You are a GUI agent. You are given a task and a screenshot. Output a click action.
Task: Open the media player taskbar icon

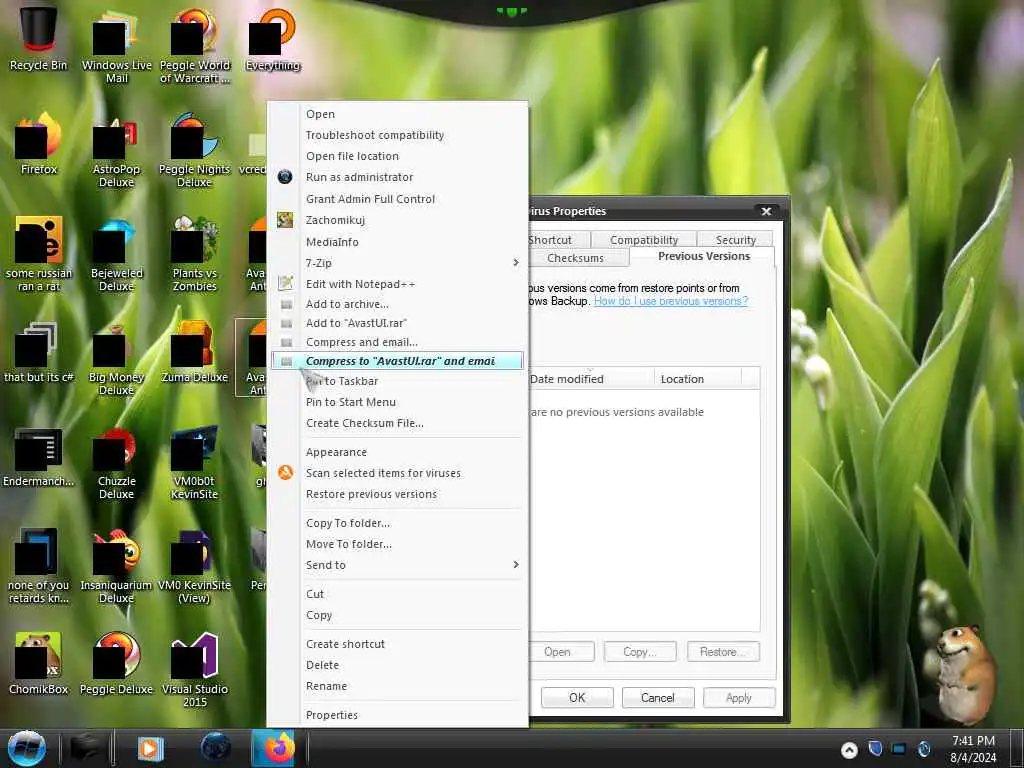pos(151,748)
